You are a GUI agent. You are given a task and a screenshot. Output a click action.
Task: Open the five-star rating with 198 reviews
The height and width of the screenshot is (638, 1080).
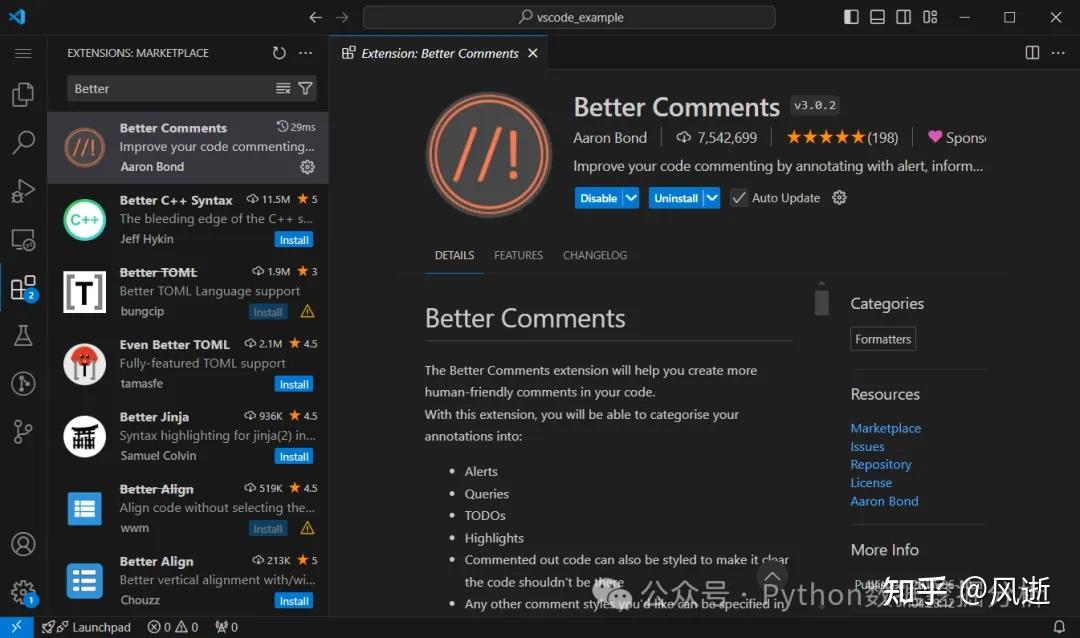(x=842, y=137)
